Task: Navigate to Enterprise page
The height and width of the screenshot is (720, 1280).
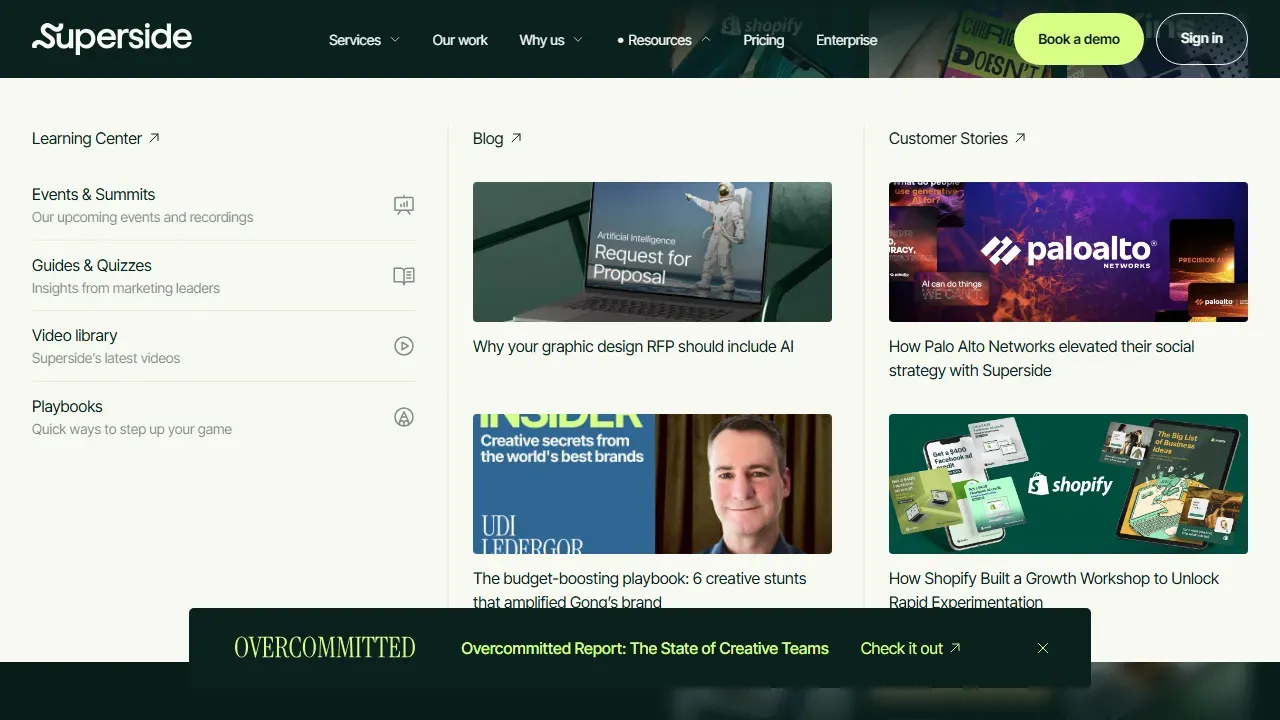Action: coord(846,40)
